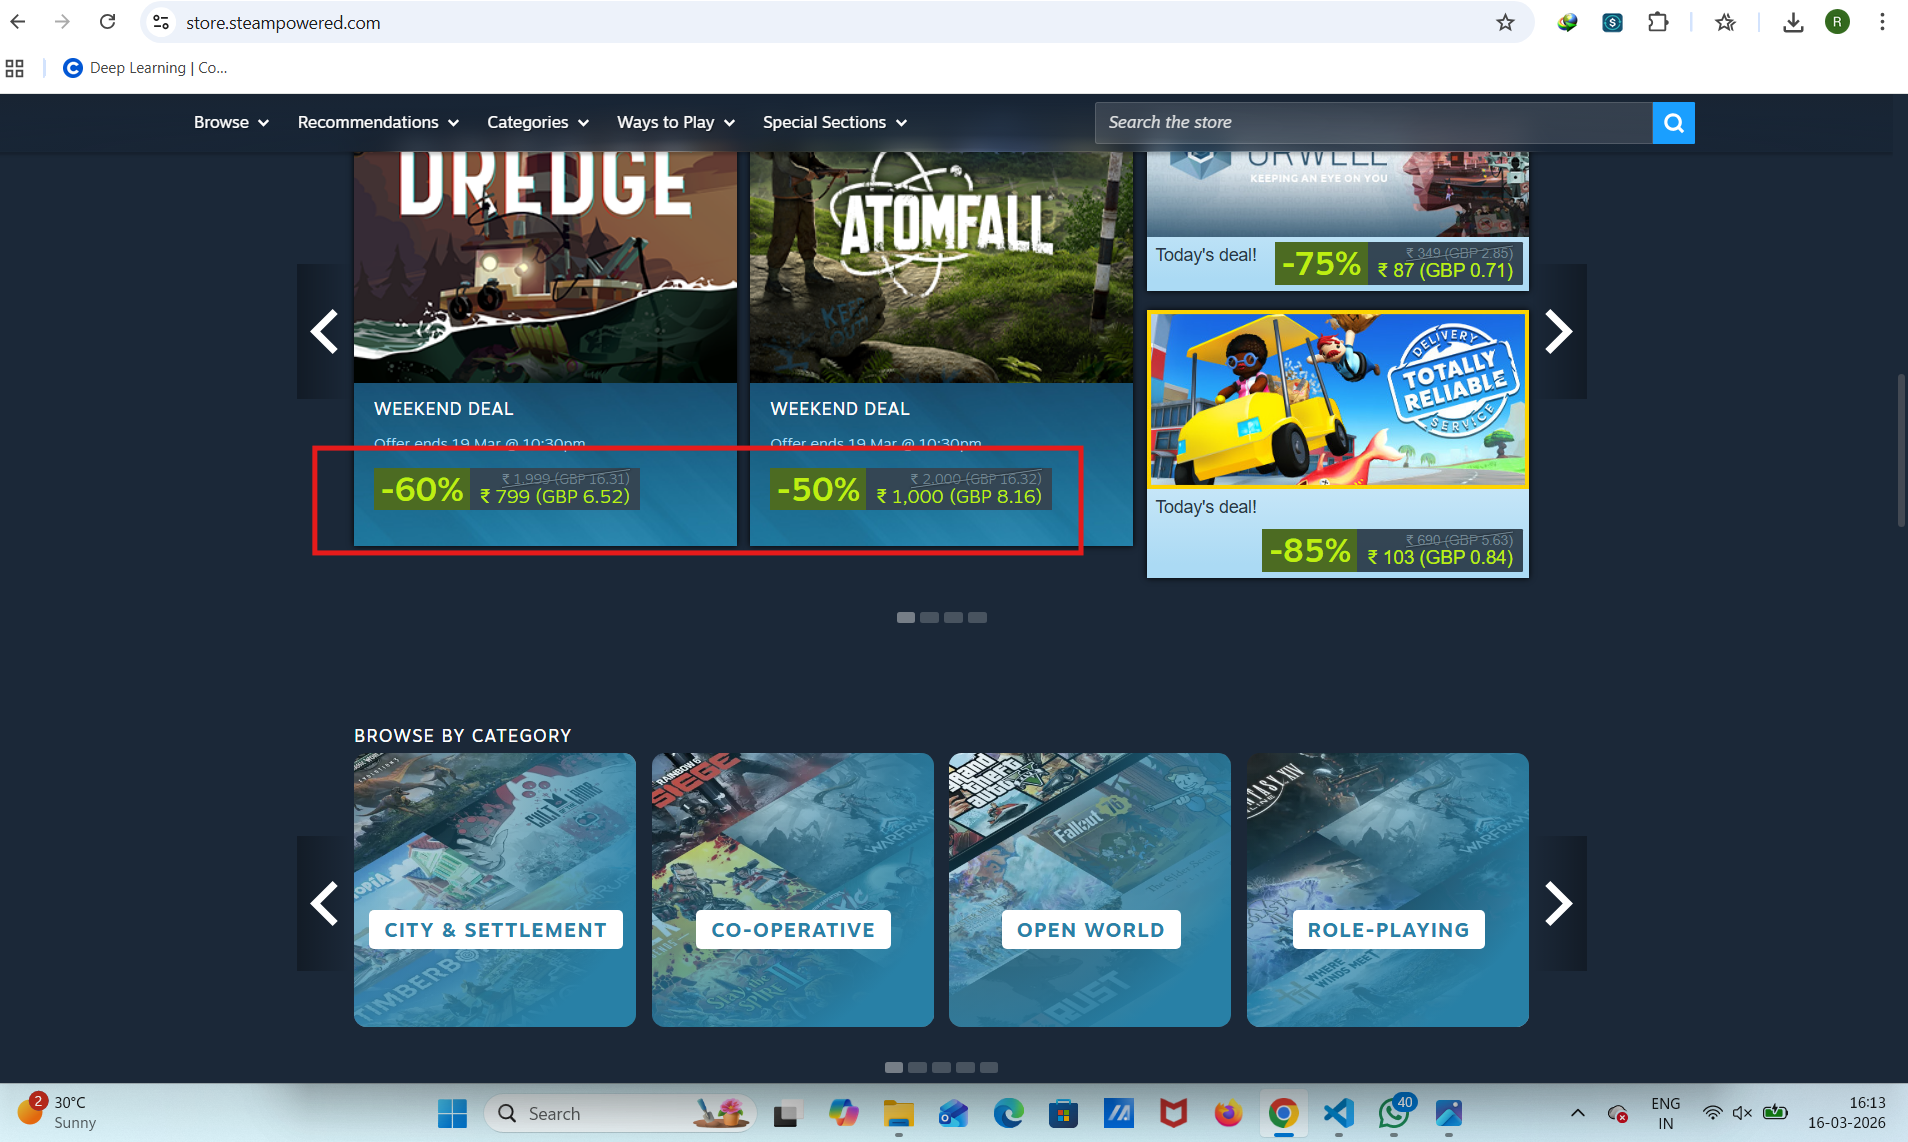Open the City & Settlement category
The width and height of the screenshot is (1908, 1142).
495,890
